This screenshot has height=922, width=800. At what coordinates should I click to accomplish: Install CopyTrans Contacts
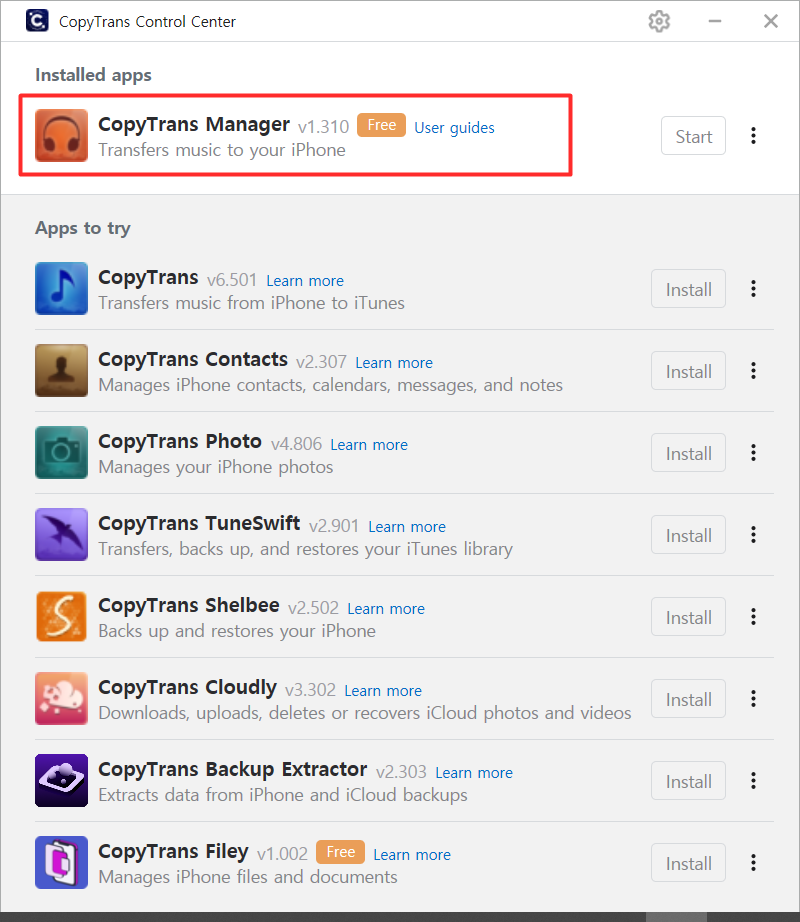688,370
